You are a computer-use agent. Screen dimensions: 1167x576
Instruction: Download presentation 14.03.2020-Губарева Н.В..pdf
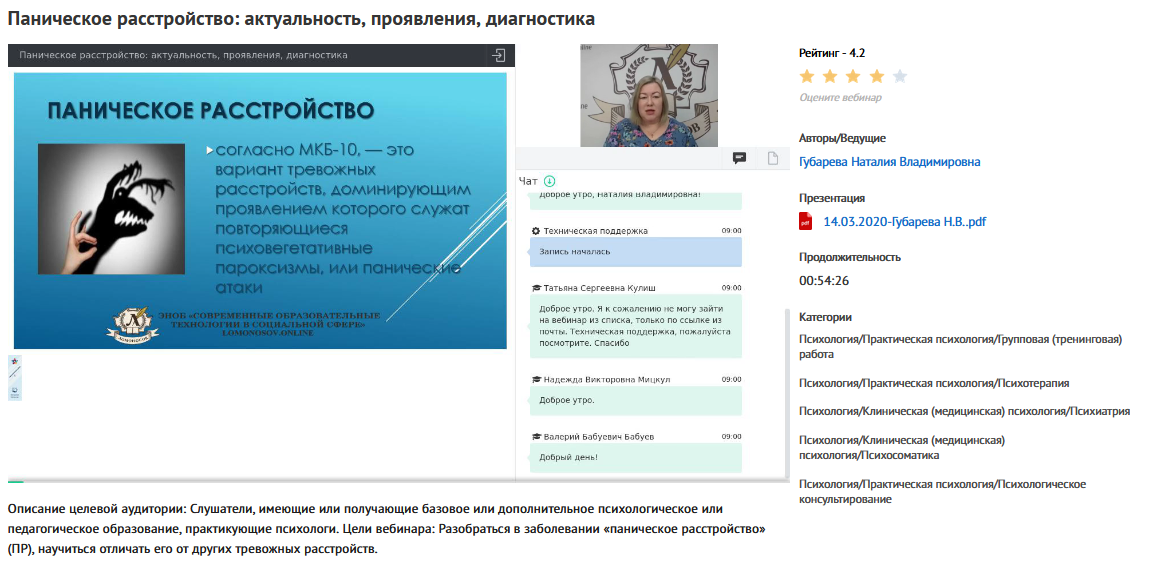[904, 222]
